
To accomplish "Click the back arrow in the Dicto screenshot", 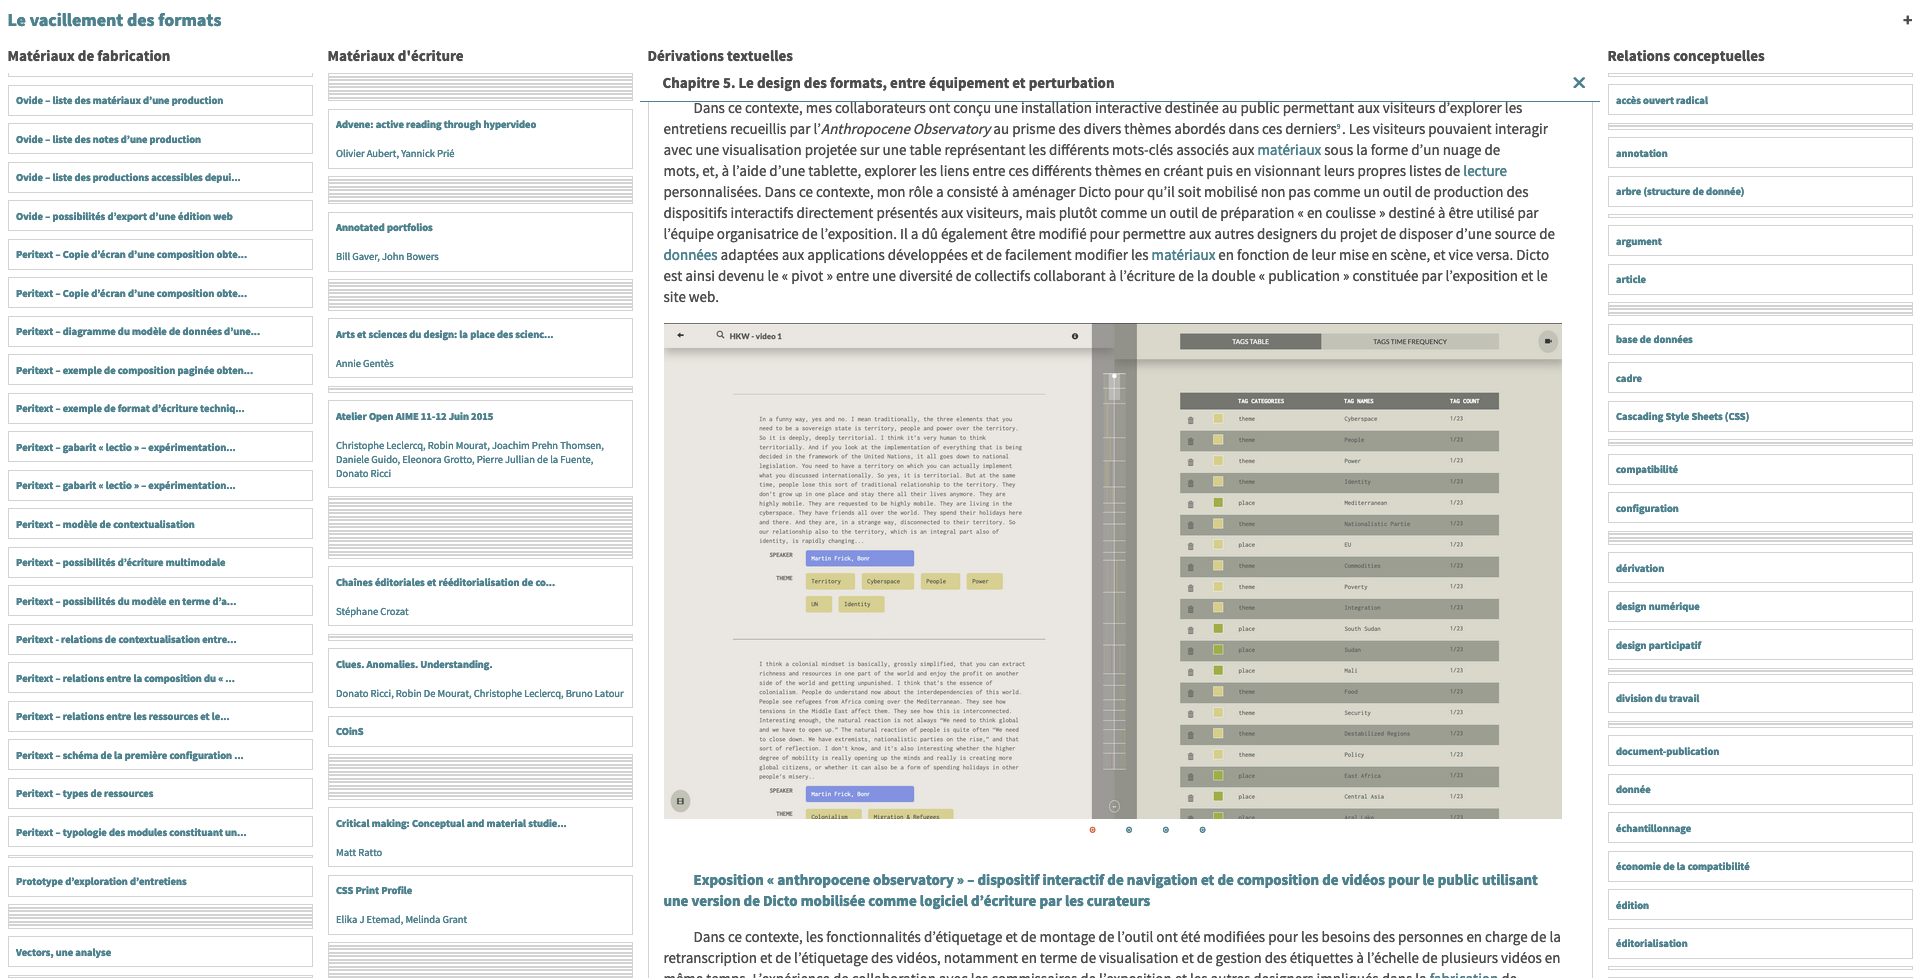I will click(681, 336).
